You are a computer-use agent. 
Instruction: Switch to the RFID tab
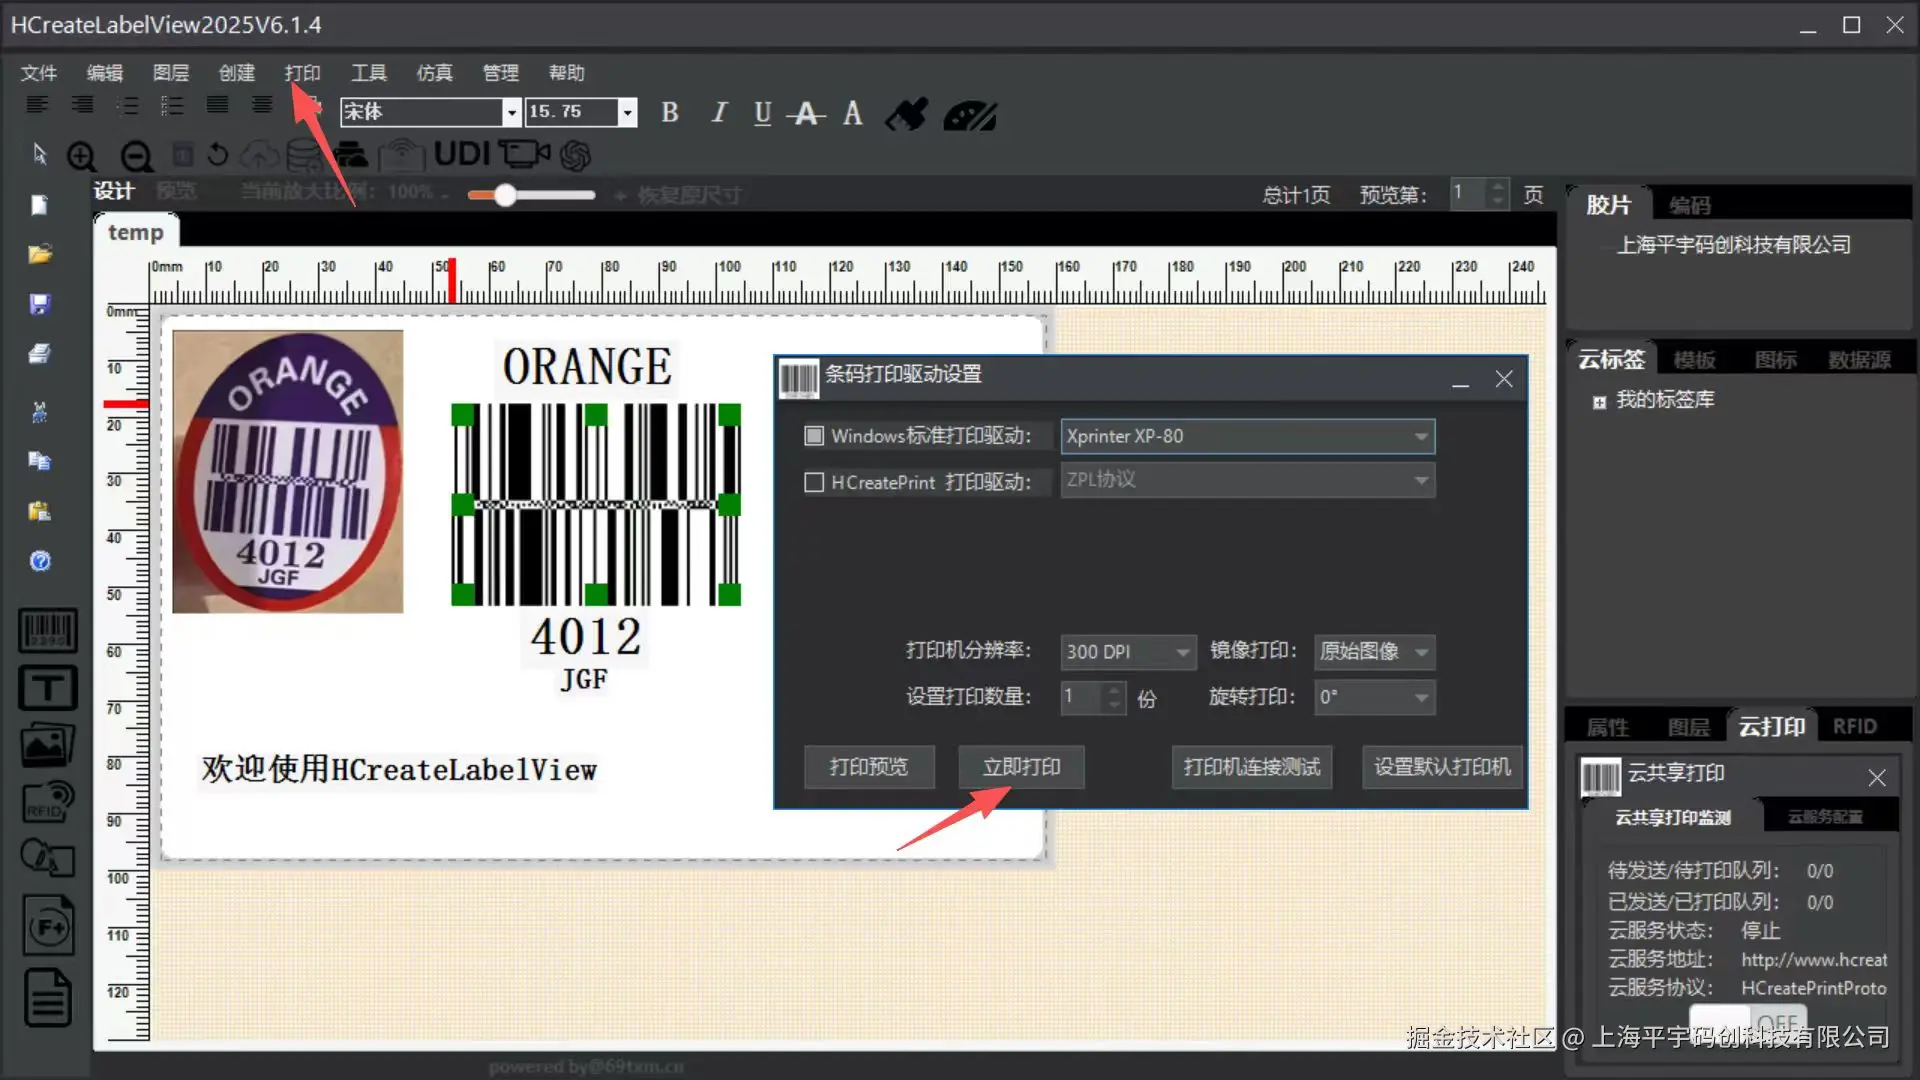1854,727
